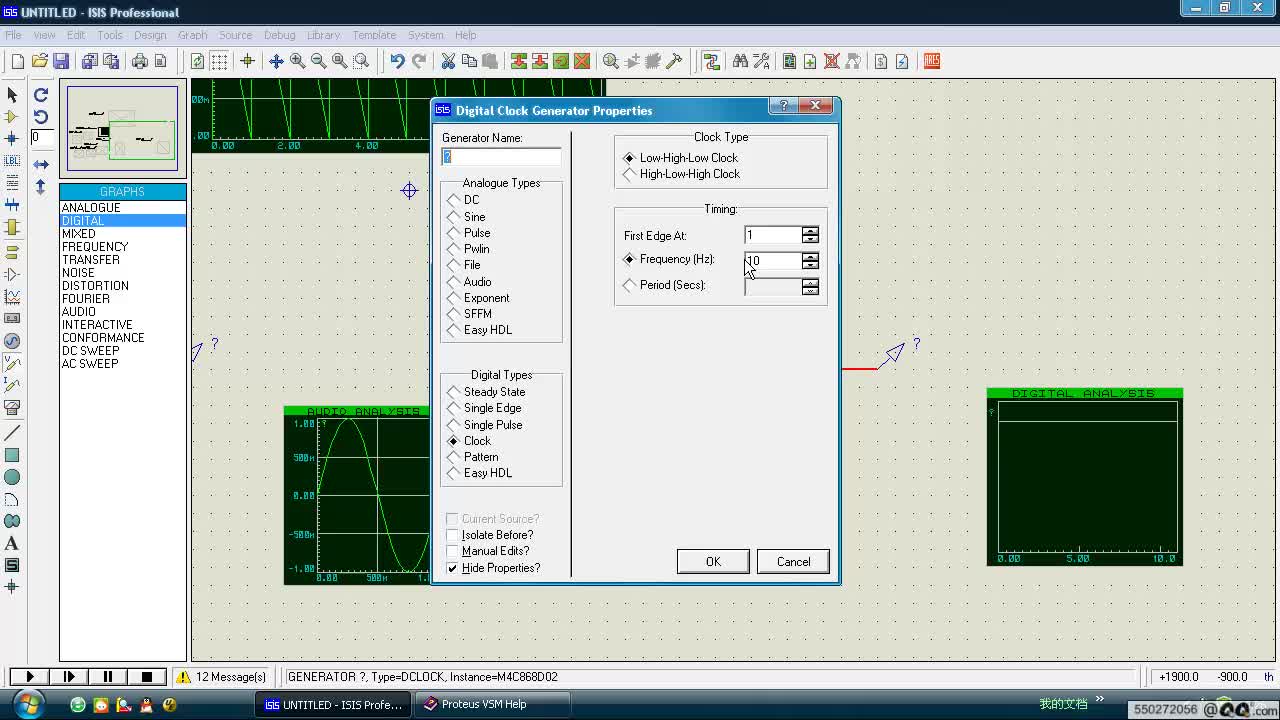Select the Component Mode tool

pyautogui.click(x=12, y=116)
